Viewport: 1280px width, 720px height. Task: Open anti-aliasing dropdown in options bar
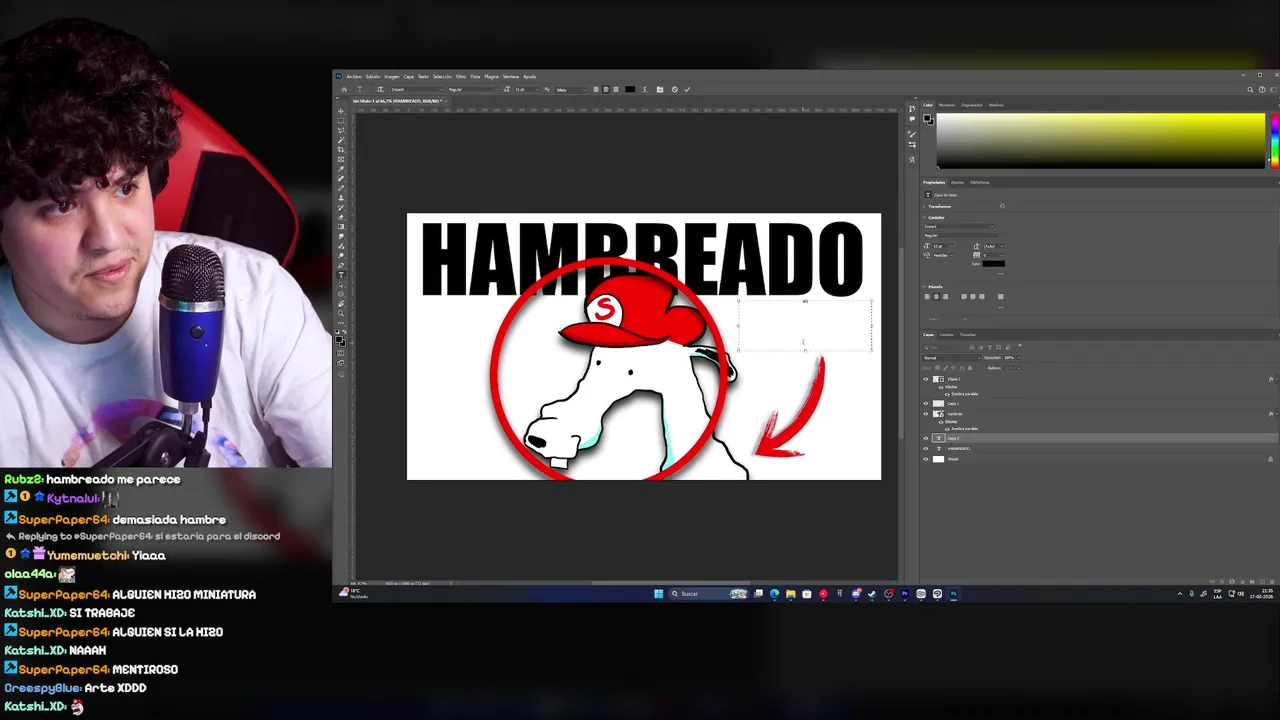(x=570, y=90)
